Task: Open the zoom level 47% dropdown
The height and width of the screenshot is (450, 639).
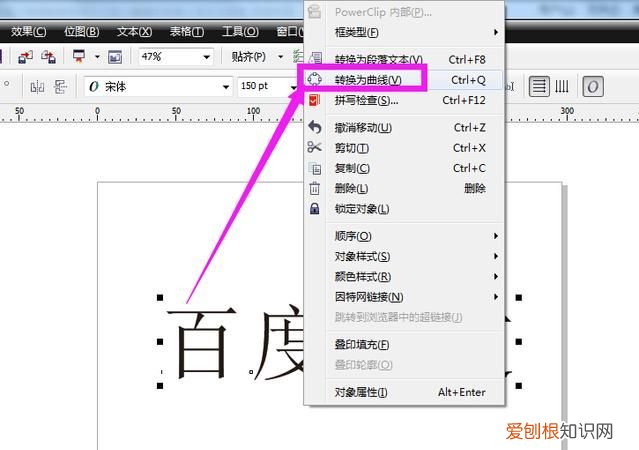Action: coord(207,57)
